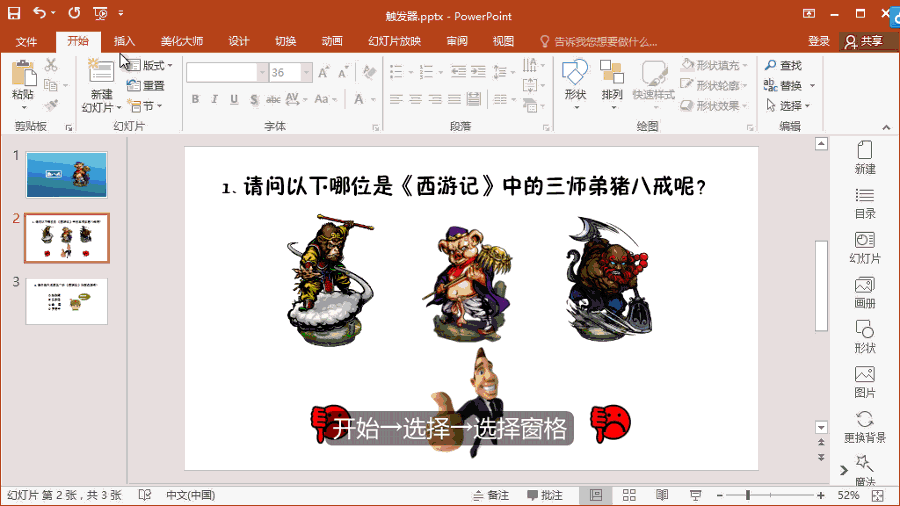Viewport: 900px width, 506px height.
Task: Click the Find (查找) button
Action: pos(783,65)
